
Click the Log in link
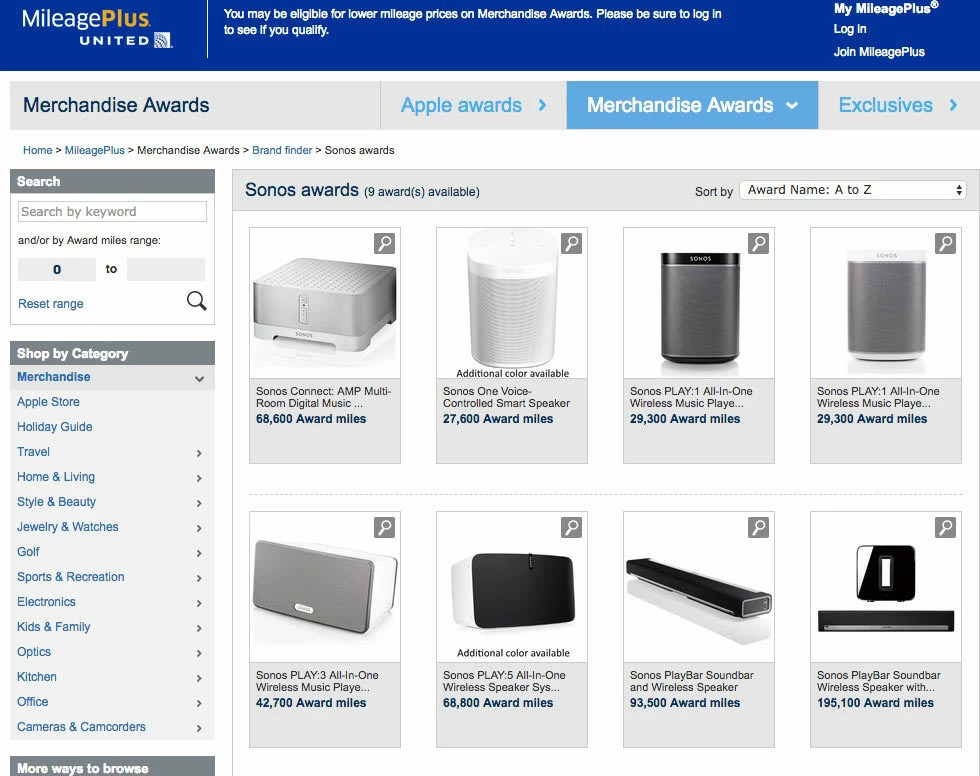pyautogui.click(x=849, y=29)
